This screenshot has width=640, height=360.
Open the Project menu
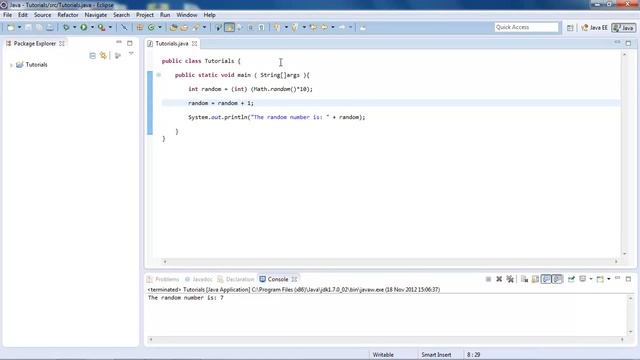[x=145, y=15]
